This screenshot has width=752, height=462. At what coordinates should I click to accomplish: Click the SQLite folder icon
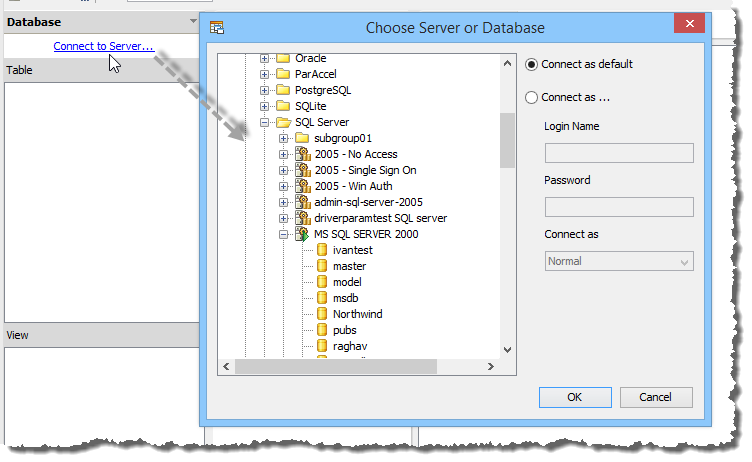(283, 106)
